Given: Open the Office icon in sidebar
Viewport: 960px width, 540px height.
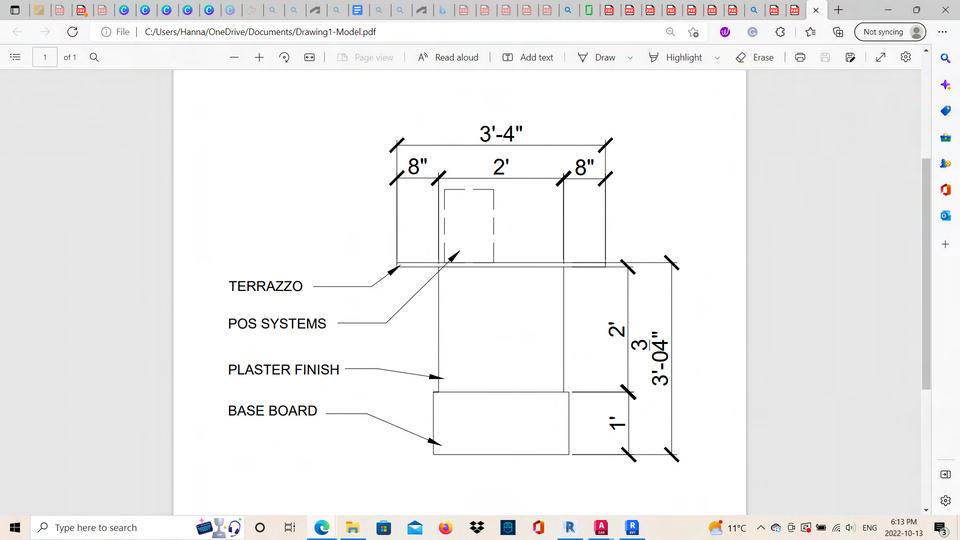Looking at the screenshot, I should click(x=945, y=190).
